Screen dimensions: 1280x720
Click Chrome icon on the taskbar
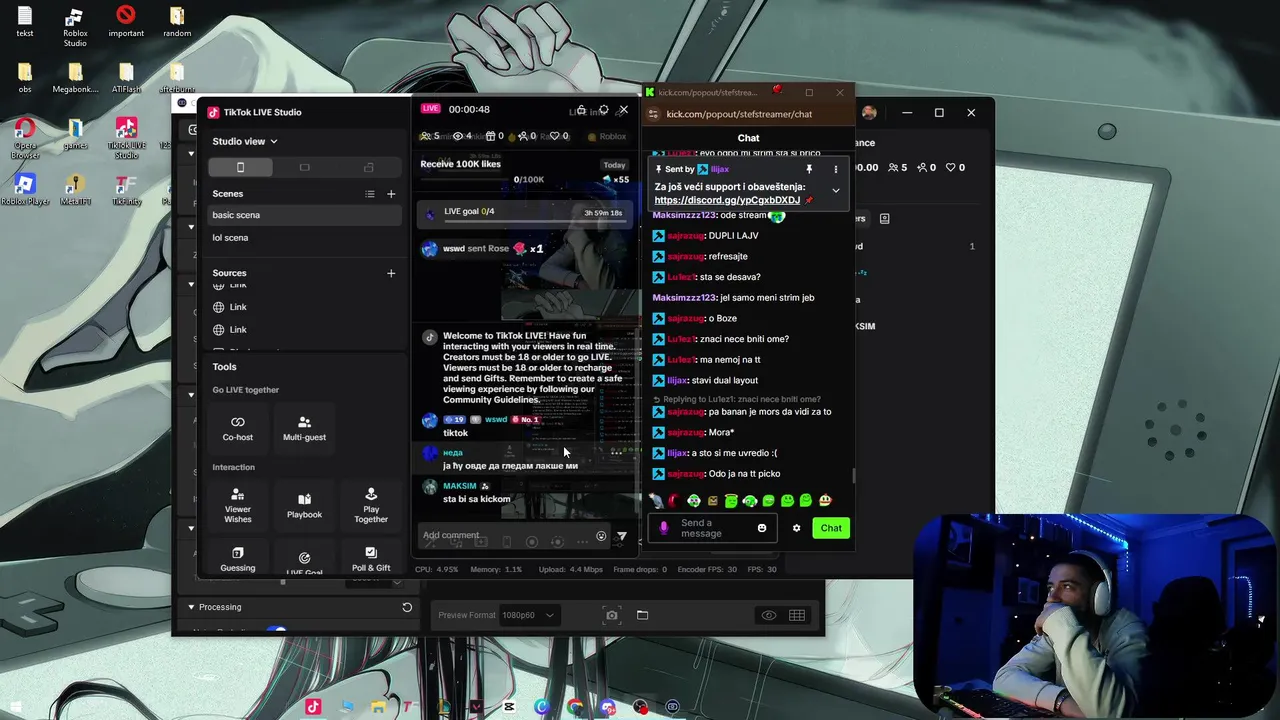click(575, 707)
